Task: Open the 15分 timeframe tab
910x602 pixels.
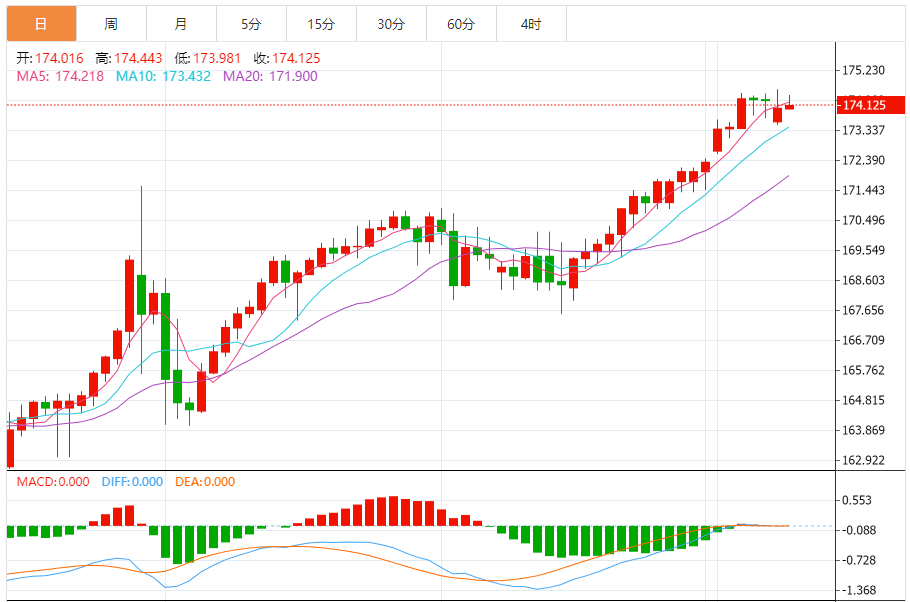Action: pyautogui.click(x=322, y=24)
